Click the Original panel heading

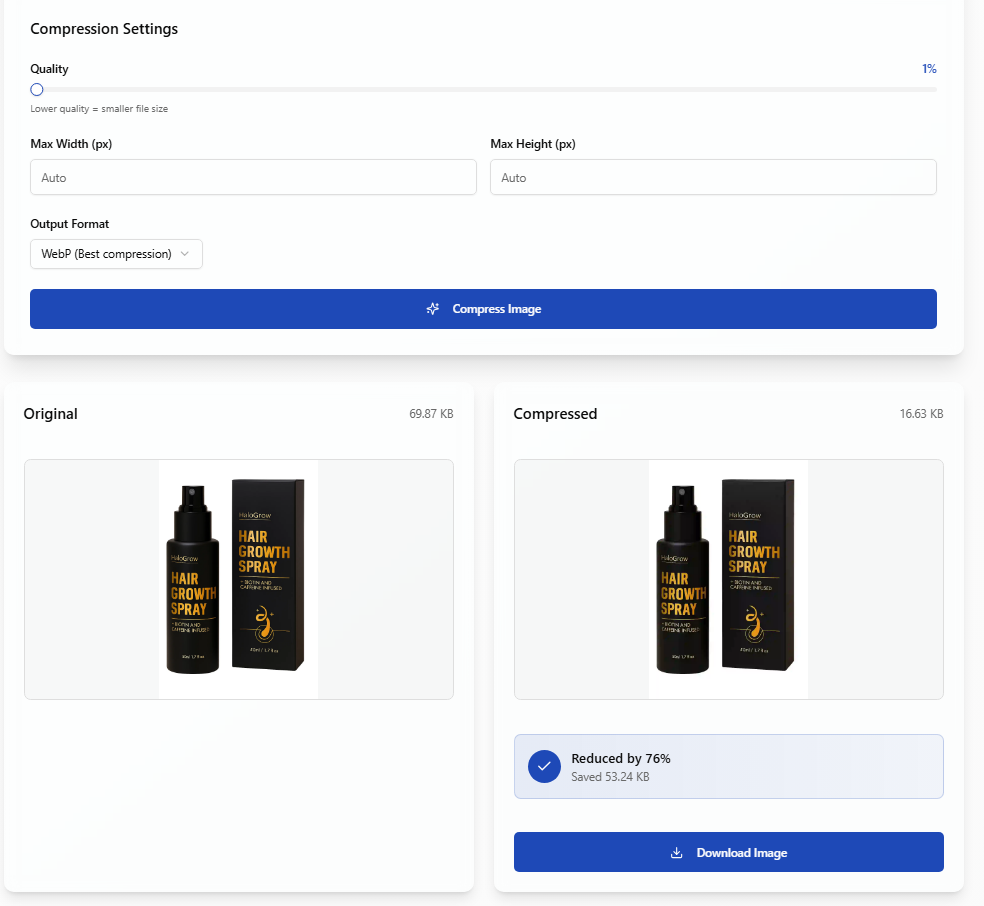point(50,413)
